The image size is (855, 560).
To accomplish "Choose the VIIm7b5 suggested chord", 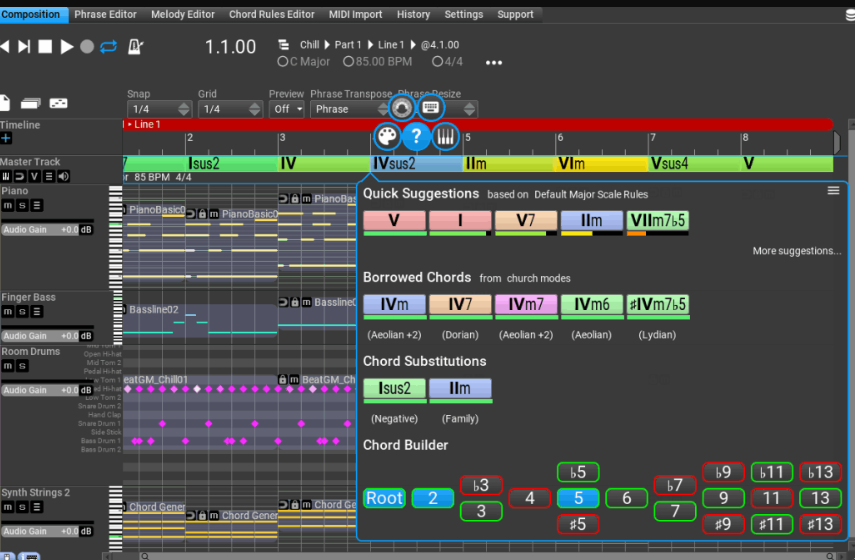I will (x=658, y=222).
